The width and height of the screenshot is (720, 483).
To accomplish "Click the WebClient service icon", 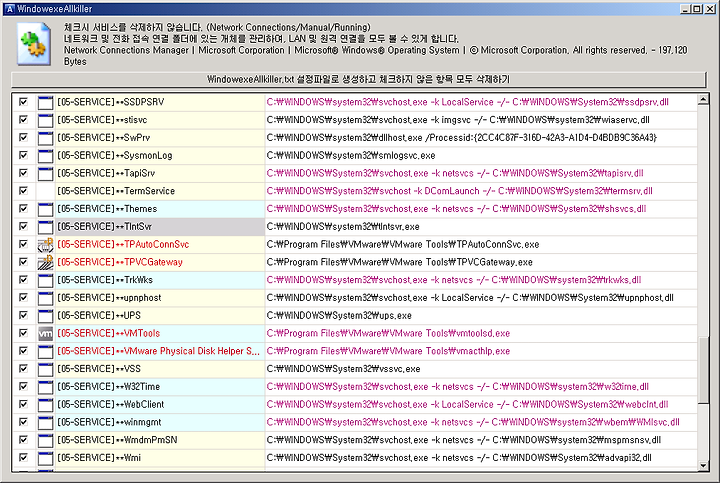I will 45,405.
